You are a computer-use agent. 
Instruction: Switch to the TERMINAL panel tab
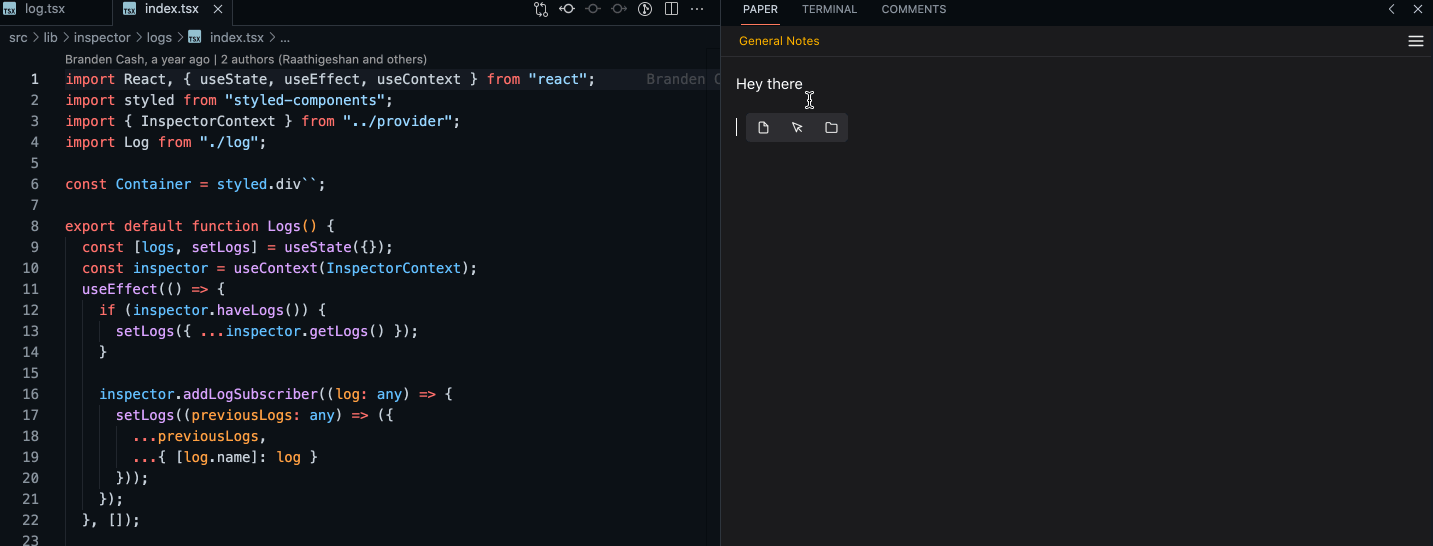pos(829,9)
